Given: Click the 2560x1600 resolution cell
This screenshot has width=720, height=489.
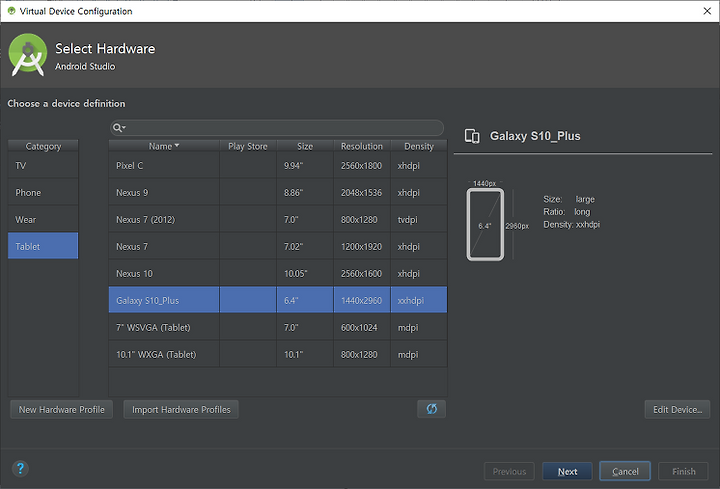Looking at the screenshot, I should [x=362, y=274].
